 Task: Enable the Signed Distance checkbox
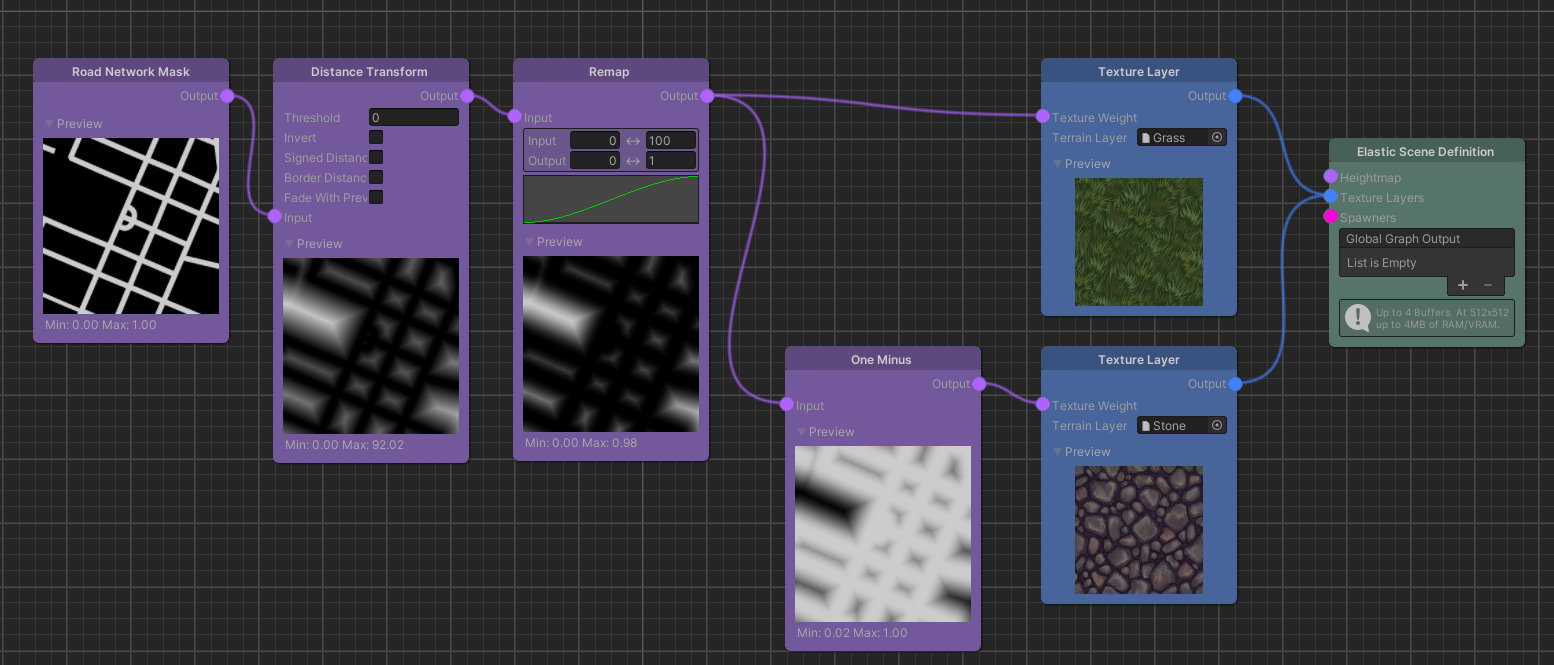pyautogui.click(x=375, y=157)
